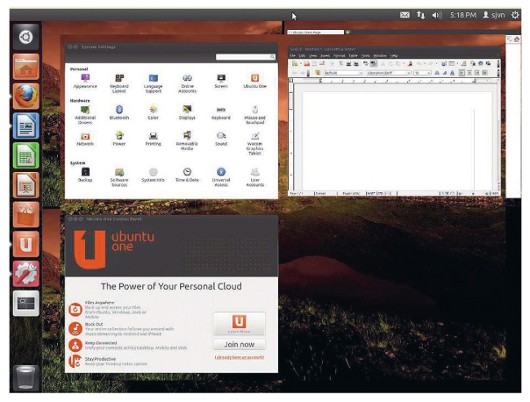The image size is (530, 402).
Task: Open Displays settings
Action: pyautogui.click(x=187, y=113)
